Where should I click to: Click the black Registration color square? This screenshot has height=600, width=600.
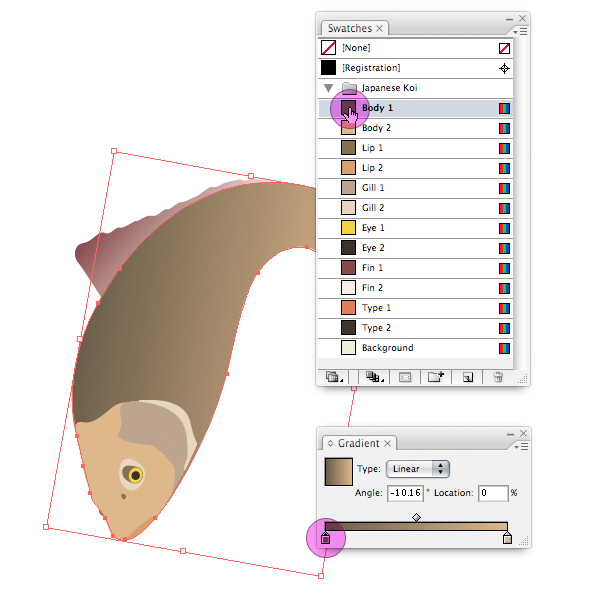(328, 68)
